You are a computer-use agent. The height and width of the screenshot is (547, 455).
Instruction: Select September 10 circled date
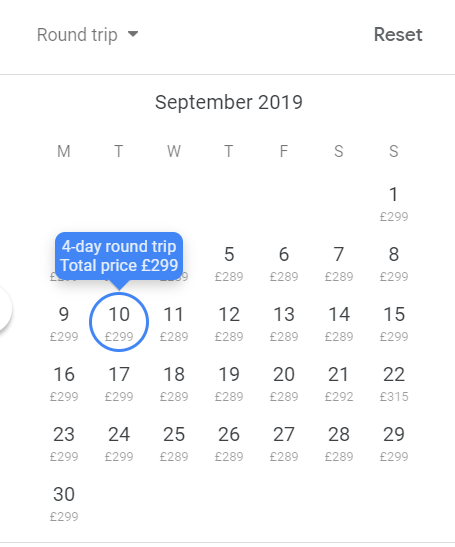point(119,322)
